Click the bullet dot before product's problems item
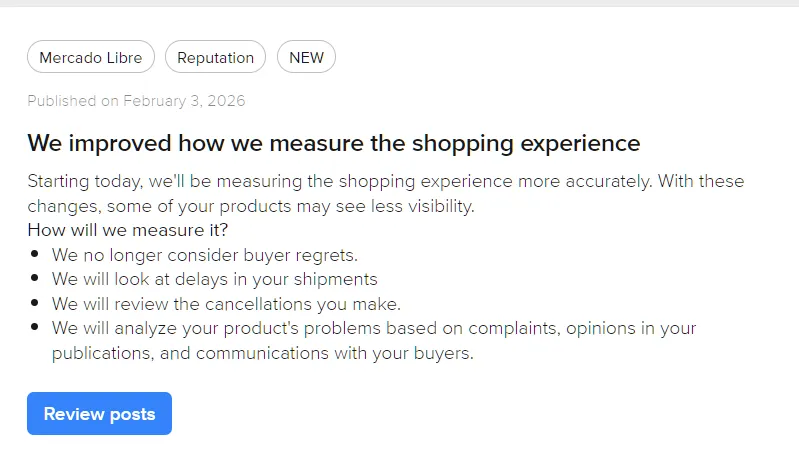Viewport: 799px width, 460px height. (35, 327)
